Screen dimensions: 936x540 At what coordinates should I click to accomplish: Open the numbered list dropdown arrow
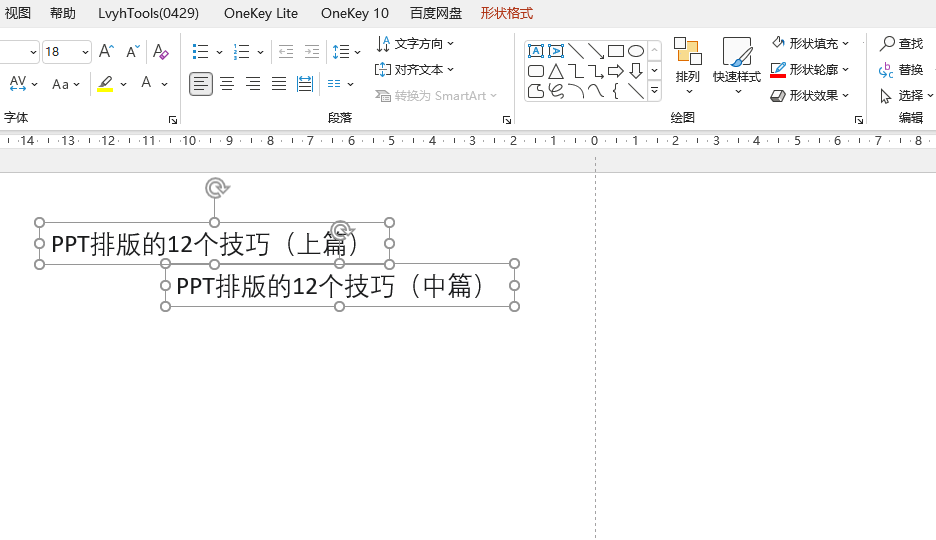pyautogui.click(x=260, y=52)
